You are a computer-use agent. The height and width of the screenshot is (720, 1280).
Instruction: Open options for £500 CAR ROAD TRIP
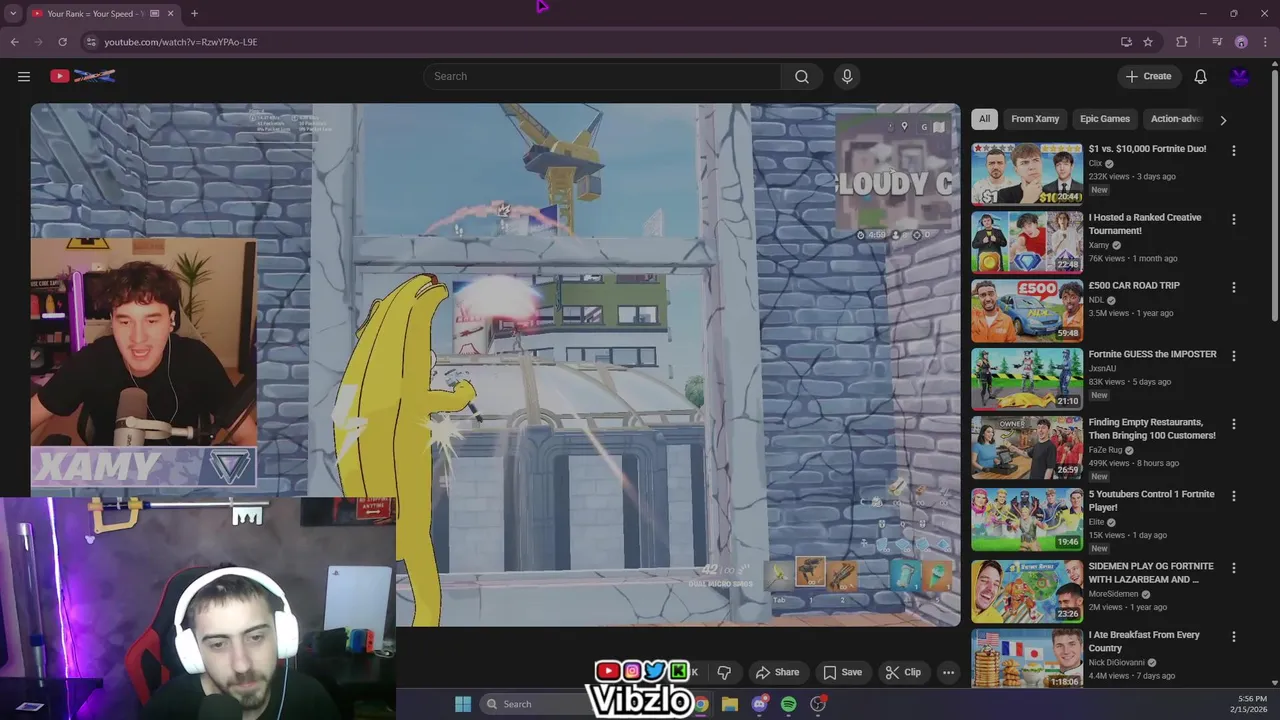[x=1233, y=287]
